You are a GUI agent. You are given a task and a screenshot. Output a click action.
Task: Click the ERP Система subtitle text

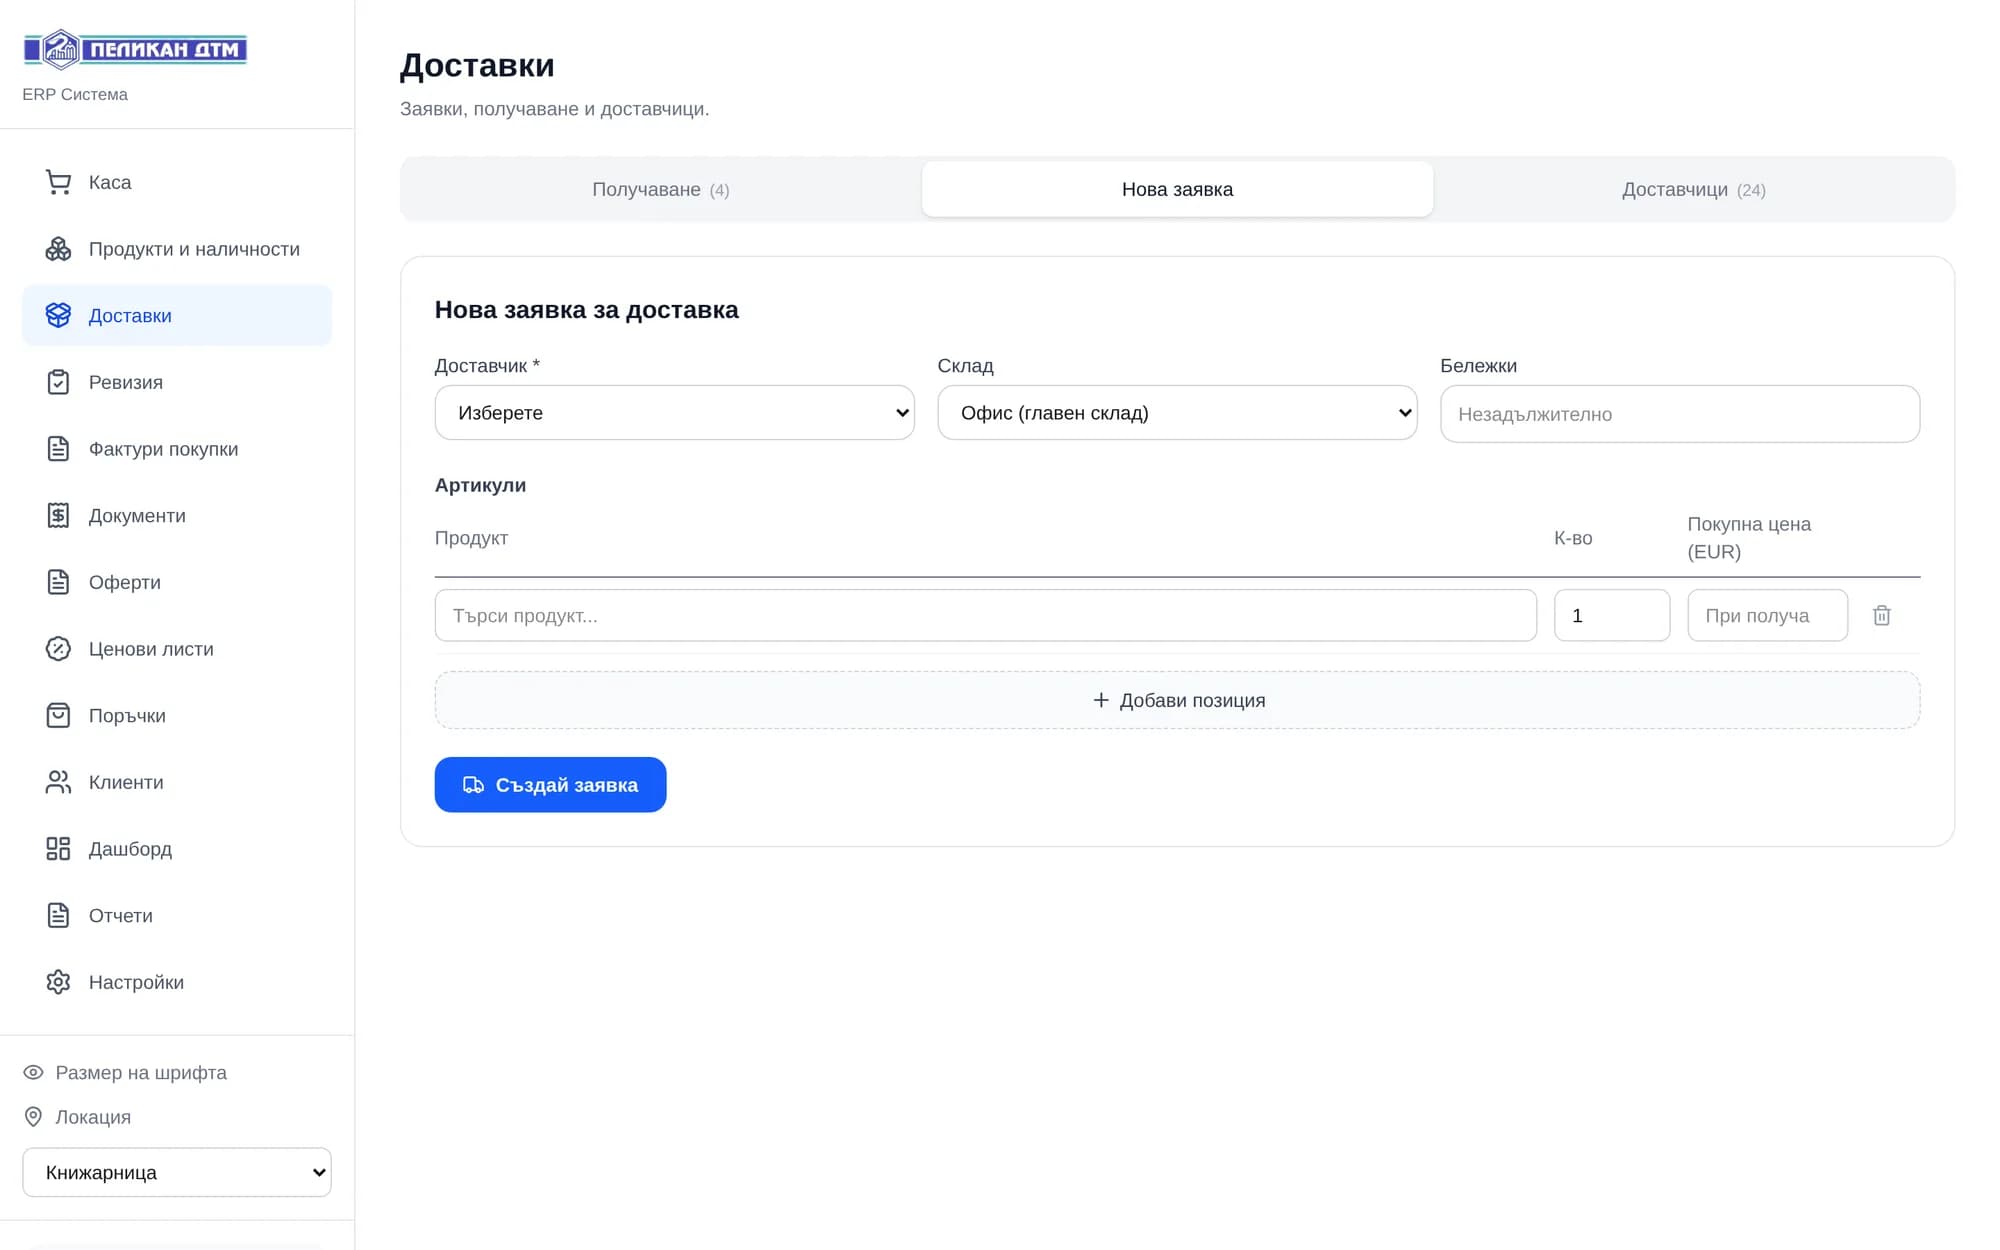pyautogui.click(x=75, y=94)
